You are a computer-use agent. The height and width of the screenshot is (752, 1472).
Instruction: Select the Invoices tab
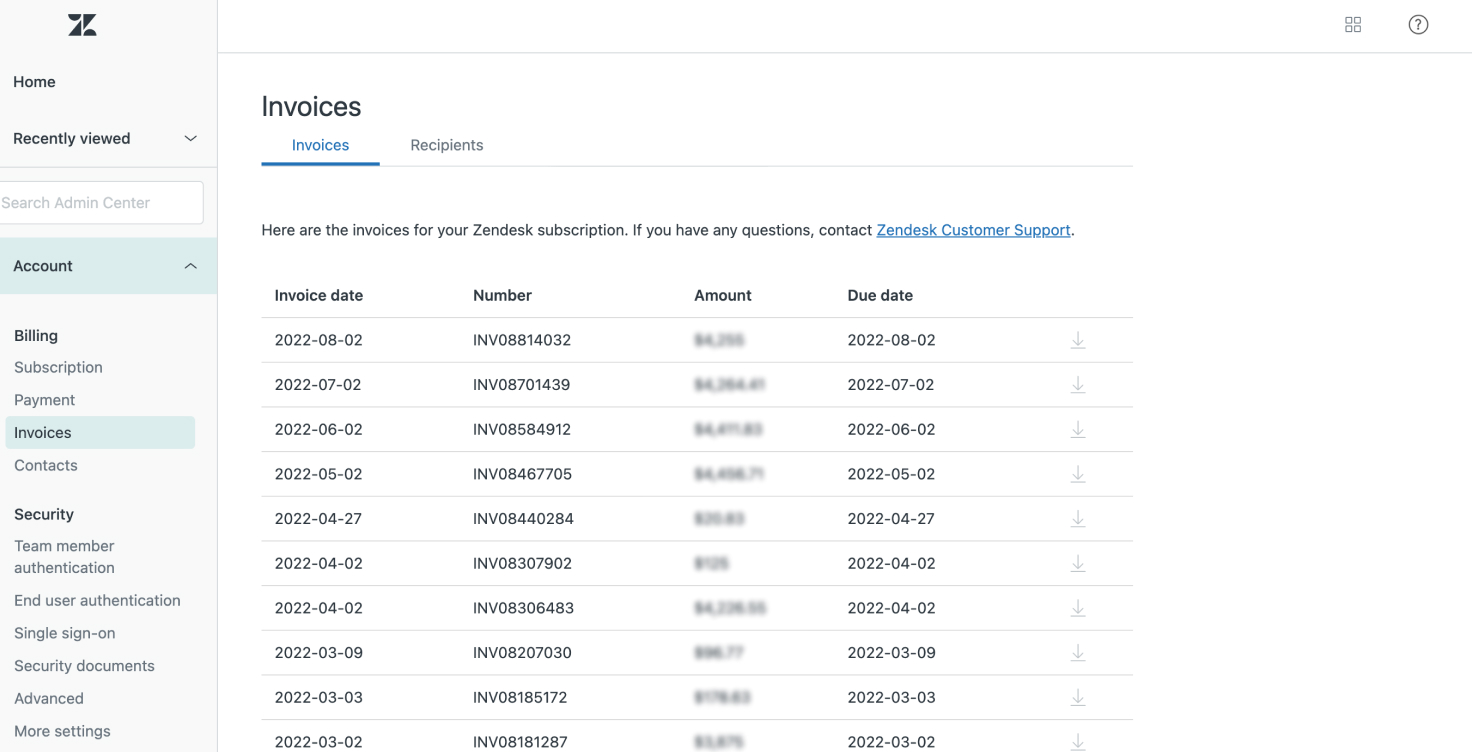(320, 145)
